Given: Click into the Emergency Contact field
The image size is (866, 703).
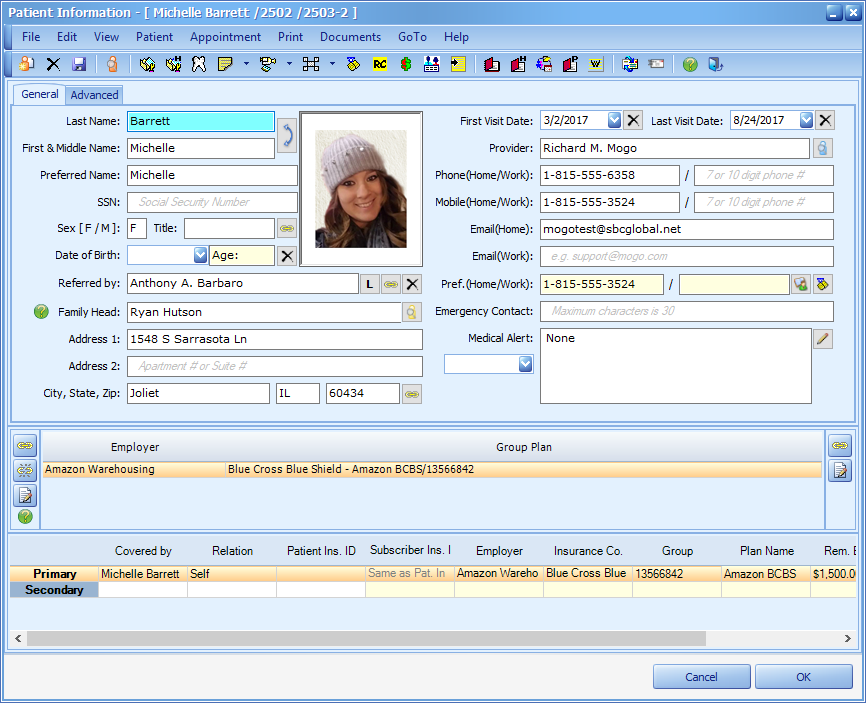Looking at the screenshot, I should coord(687,311).
